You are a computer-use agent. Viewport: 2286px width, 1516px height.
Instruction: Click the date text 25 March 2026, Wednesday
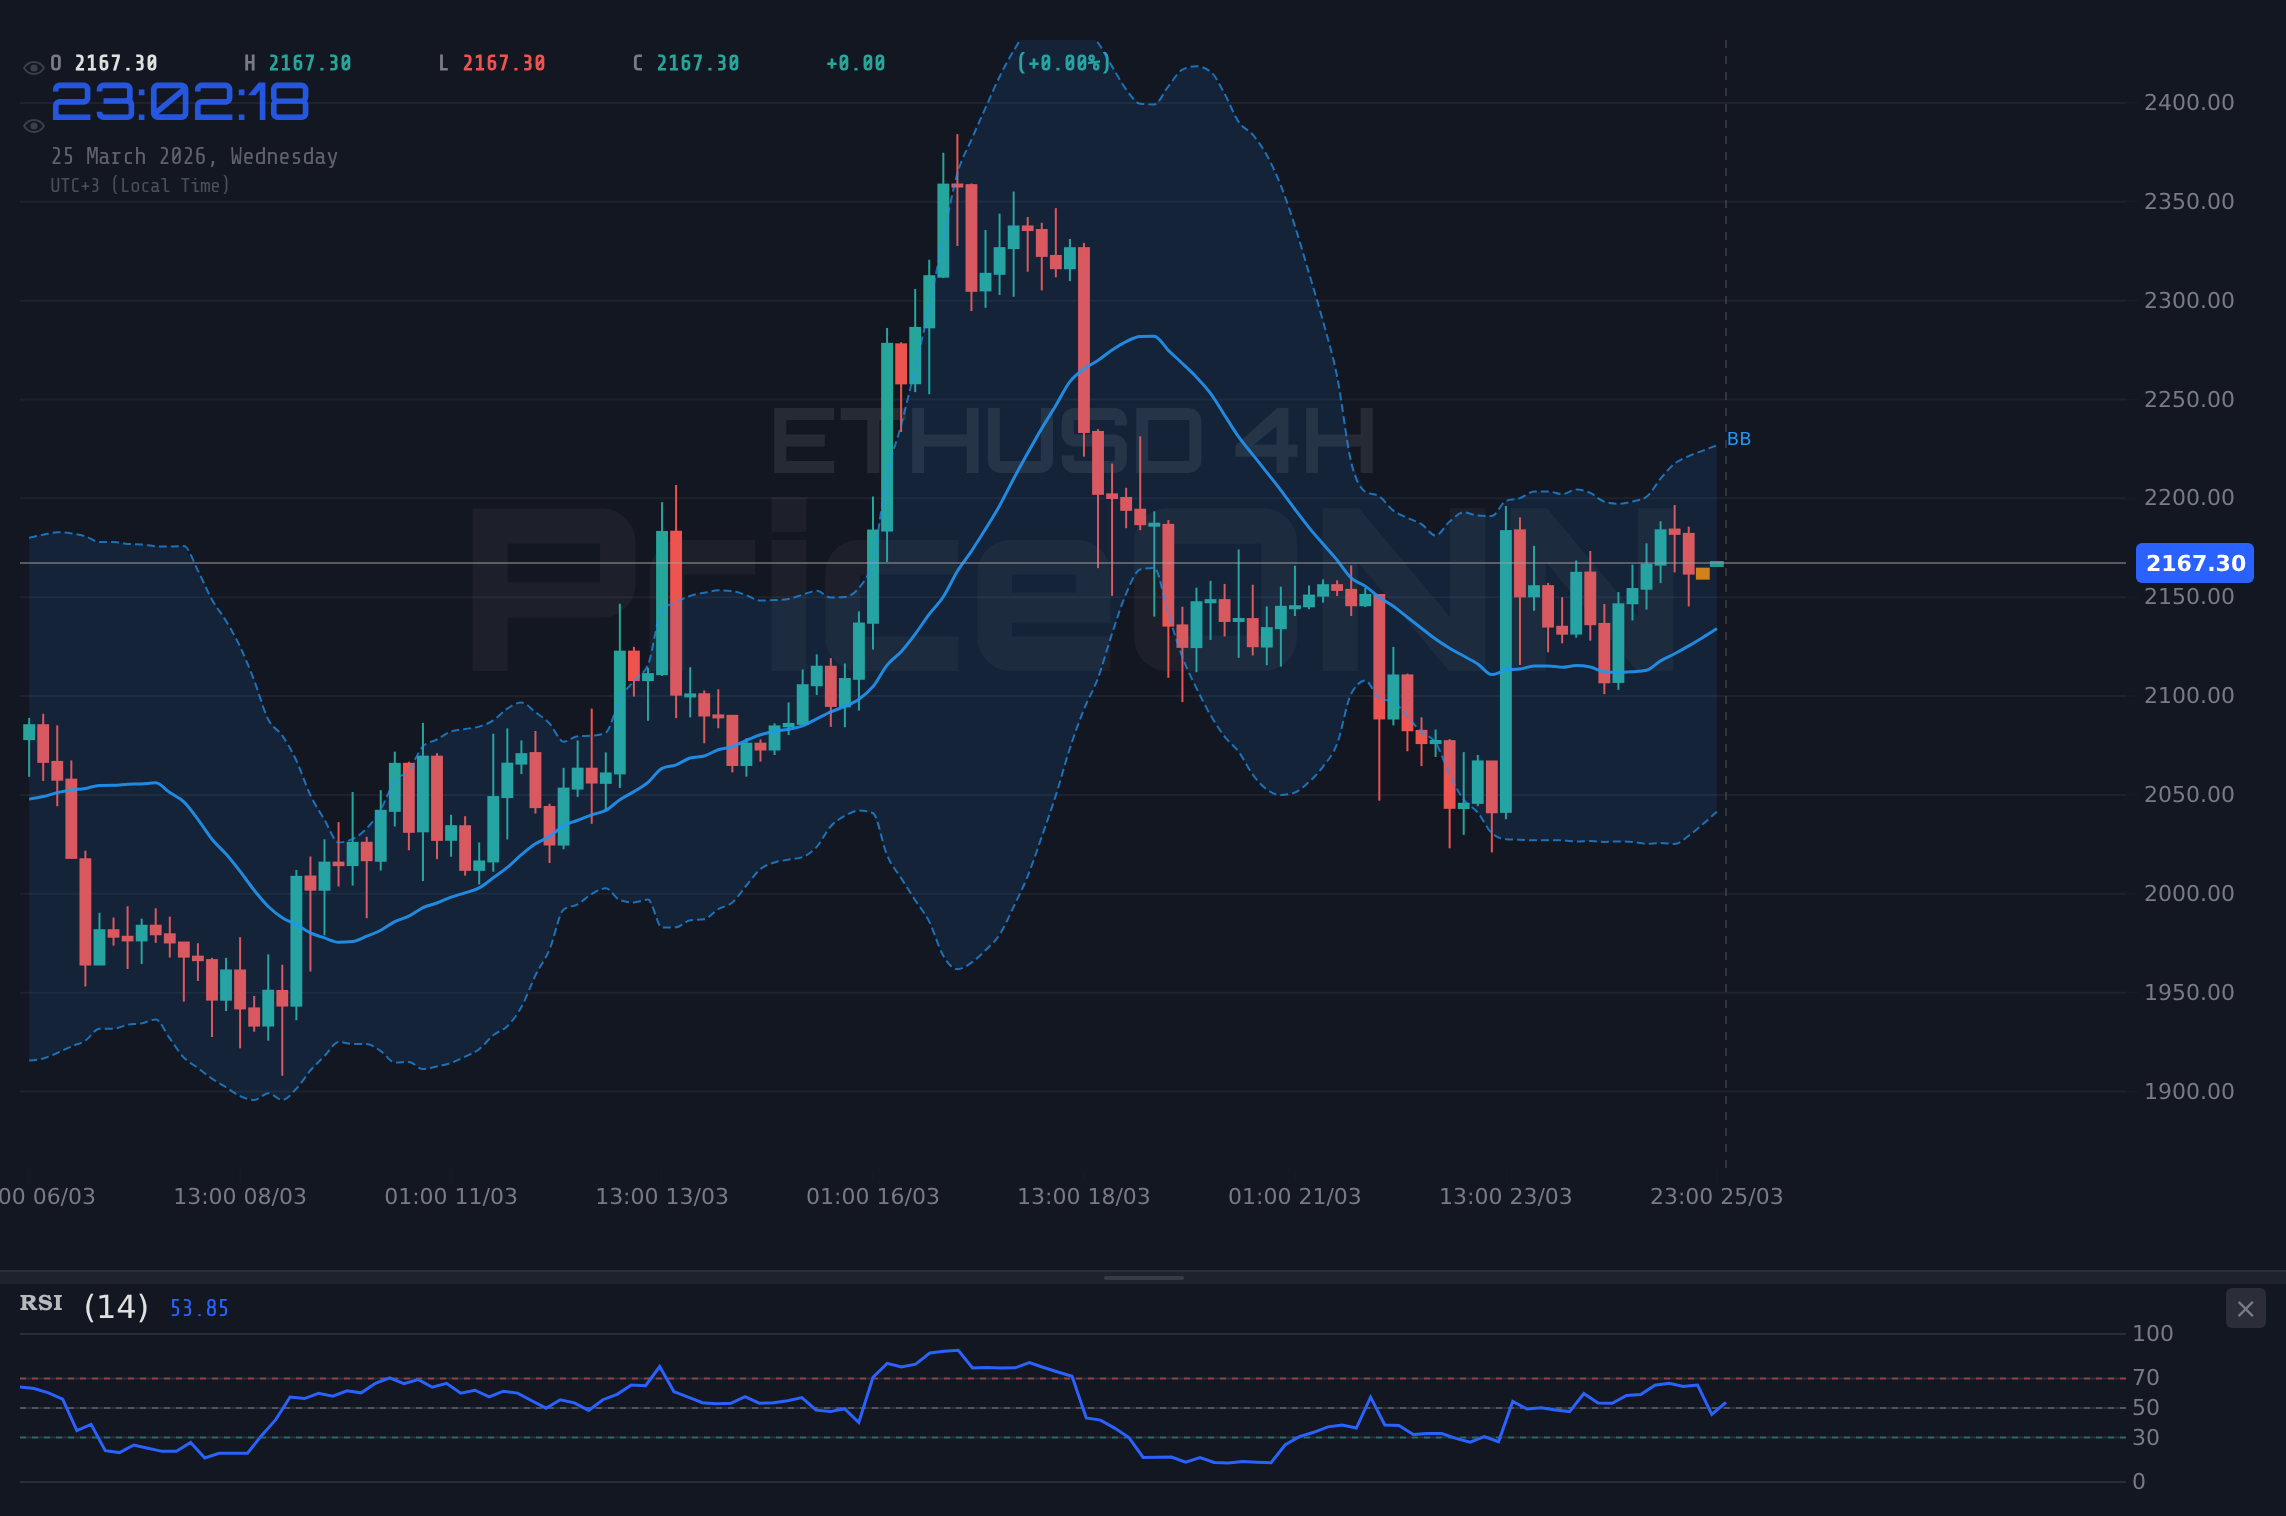[194, 156]
